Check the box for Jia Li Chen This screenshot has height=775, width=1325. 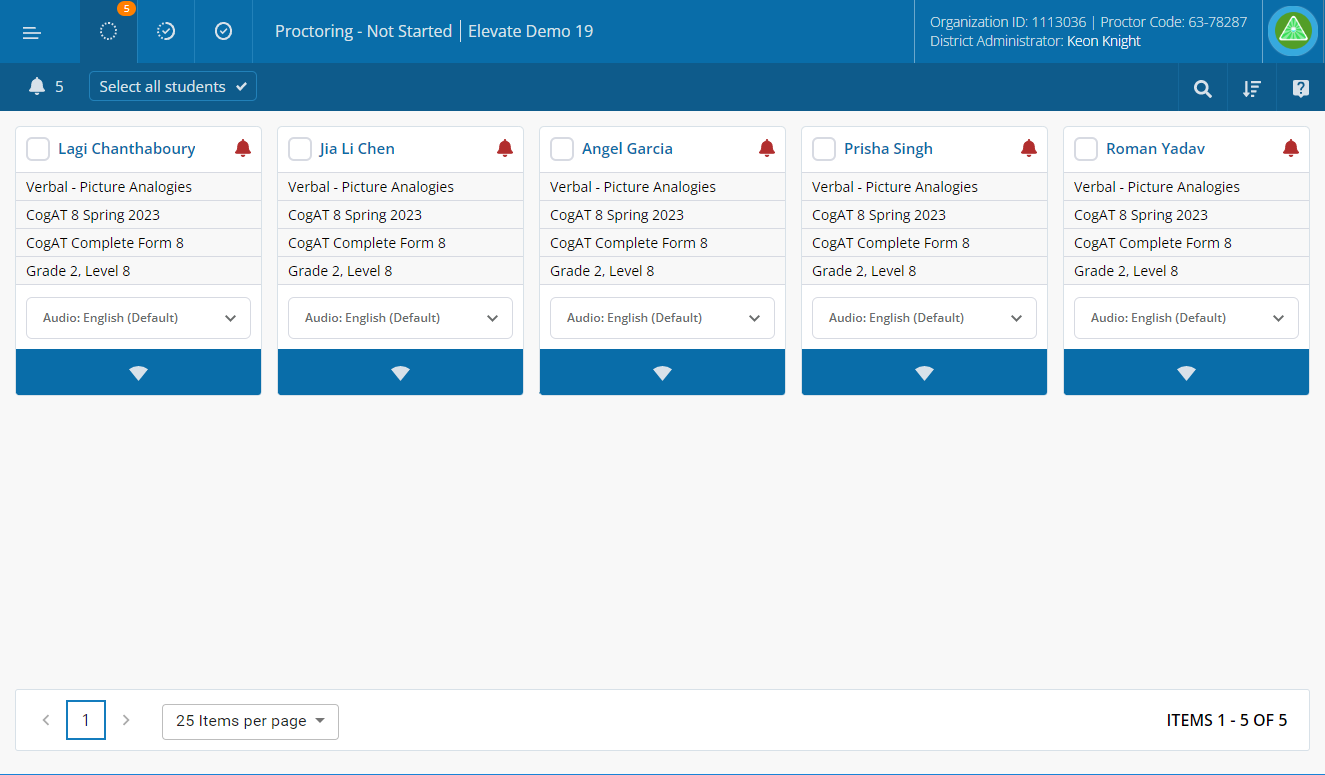(x=300, y=149)
